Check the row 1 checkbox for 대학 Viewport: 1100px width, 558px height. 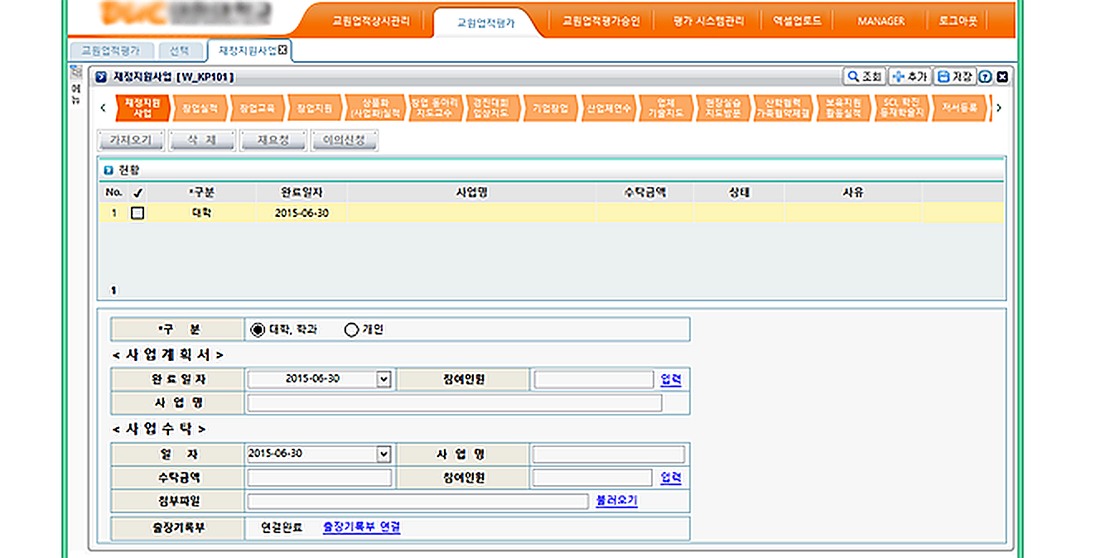pyautogui.click(x=138, y=213)
